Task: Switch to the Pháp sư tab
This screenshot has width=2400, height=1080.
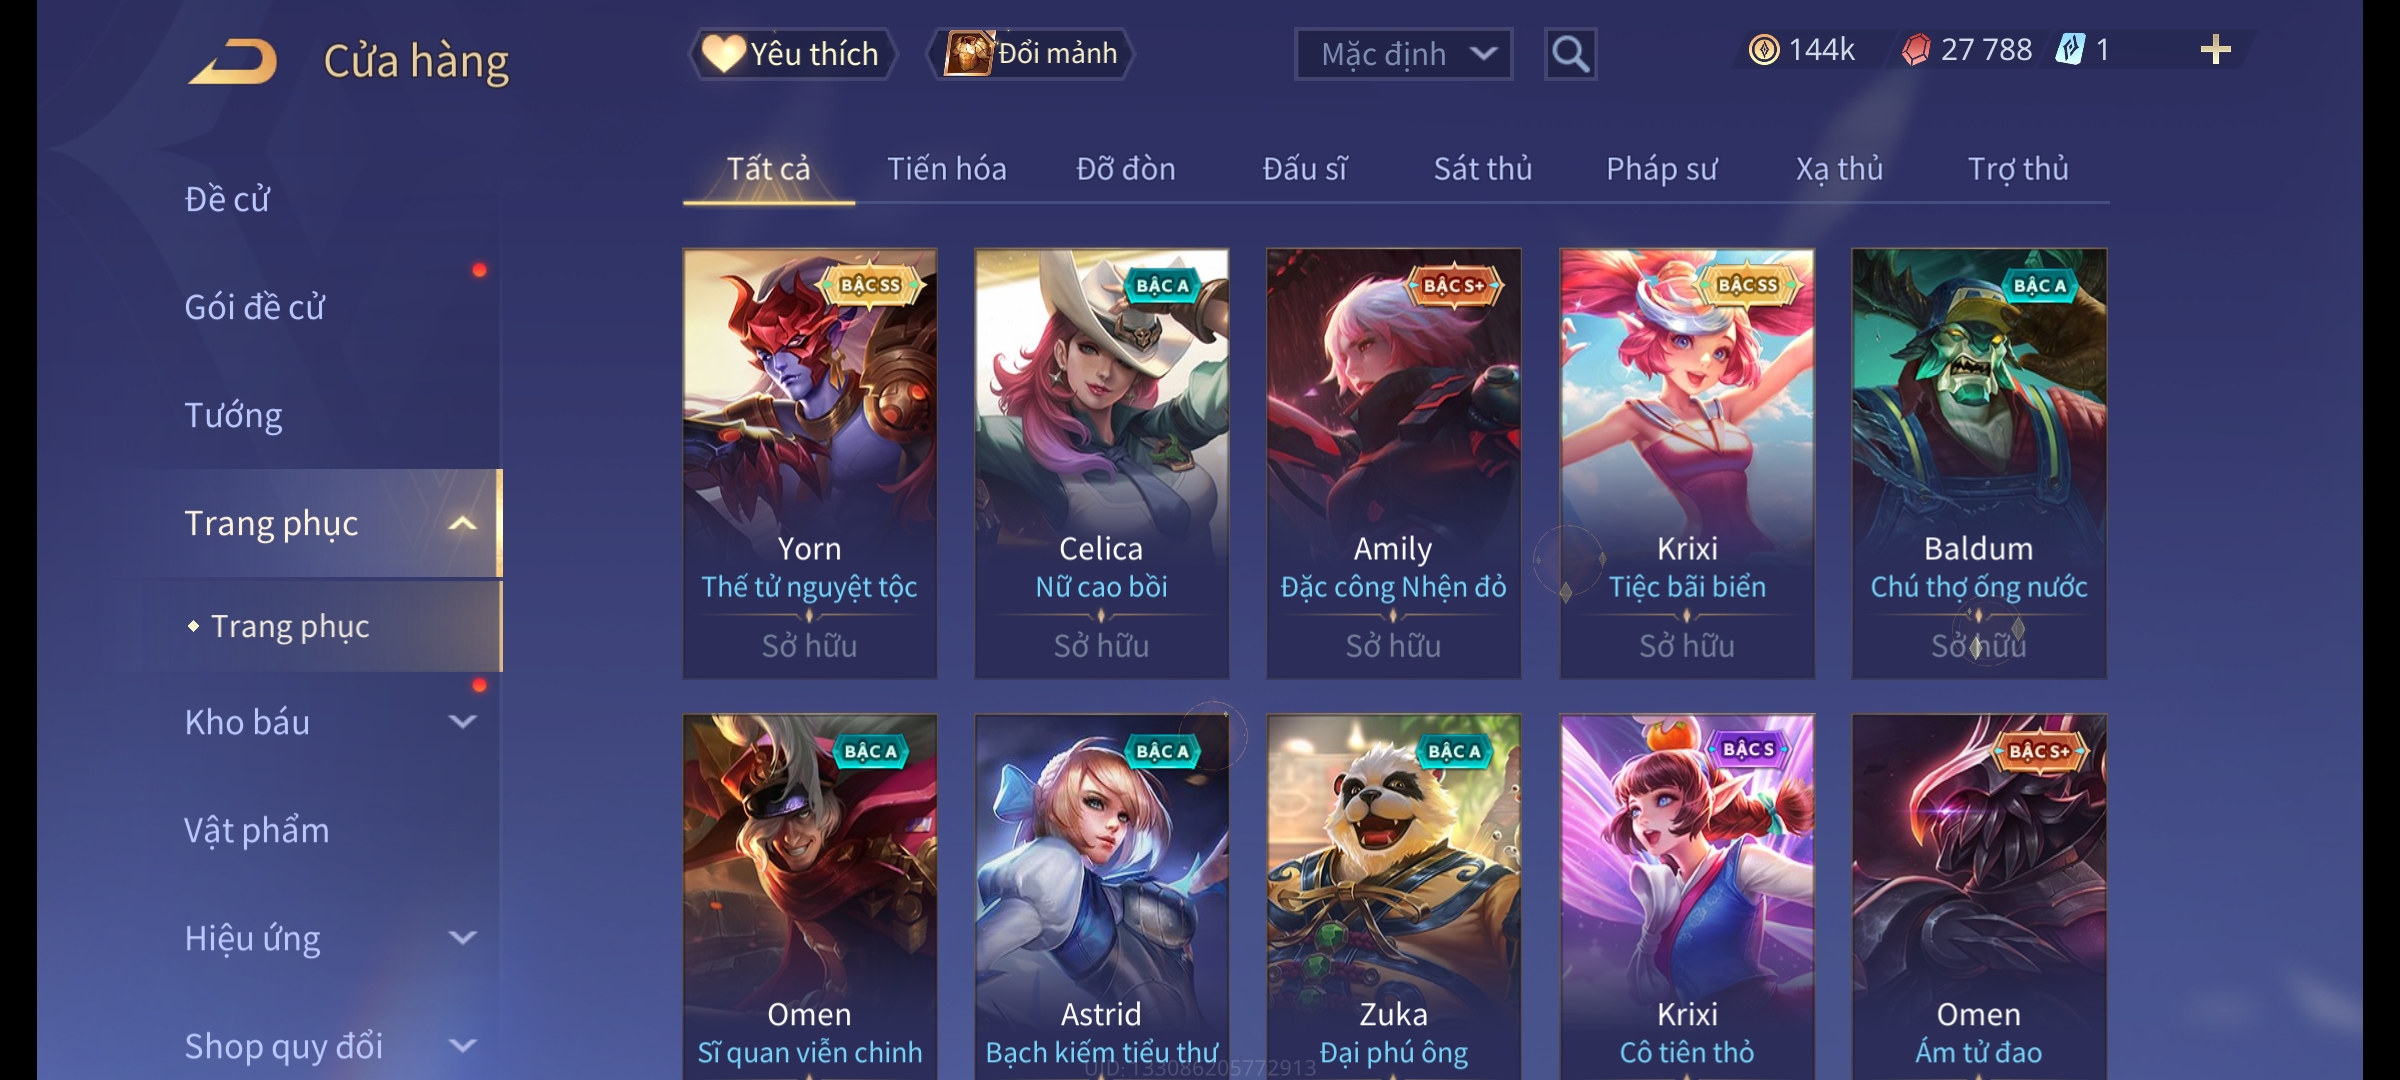Action: (1661, 169)
